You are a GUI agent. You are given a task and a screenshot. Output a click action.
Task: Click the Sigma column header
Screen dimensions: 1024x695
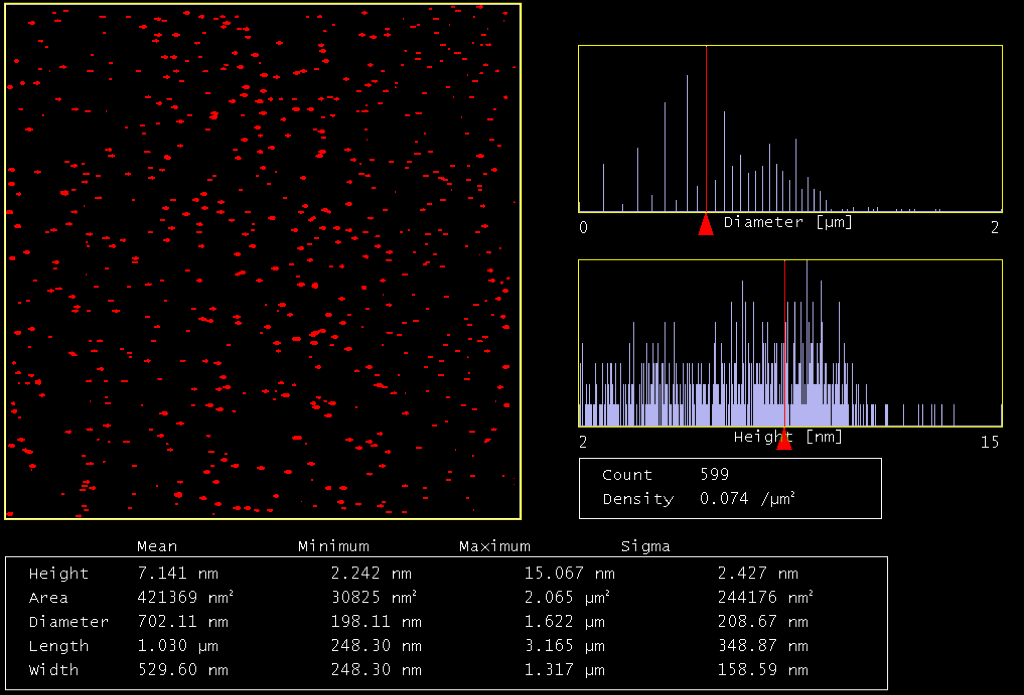pos(645,546)
